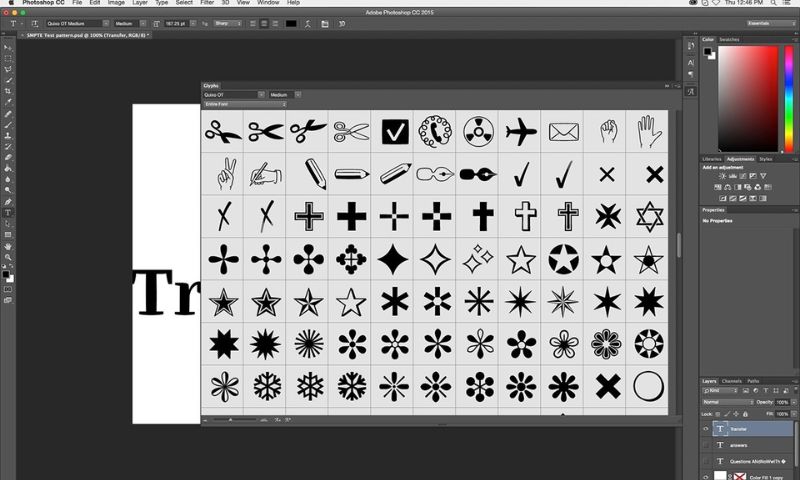Viewport: 800px width, 480px height.
Task: Select the Lasso tool
Action: [8, 69]
